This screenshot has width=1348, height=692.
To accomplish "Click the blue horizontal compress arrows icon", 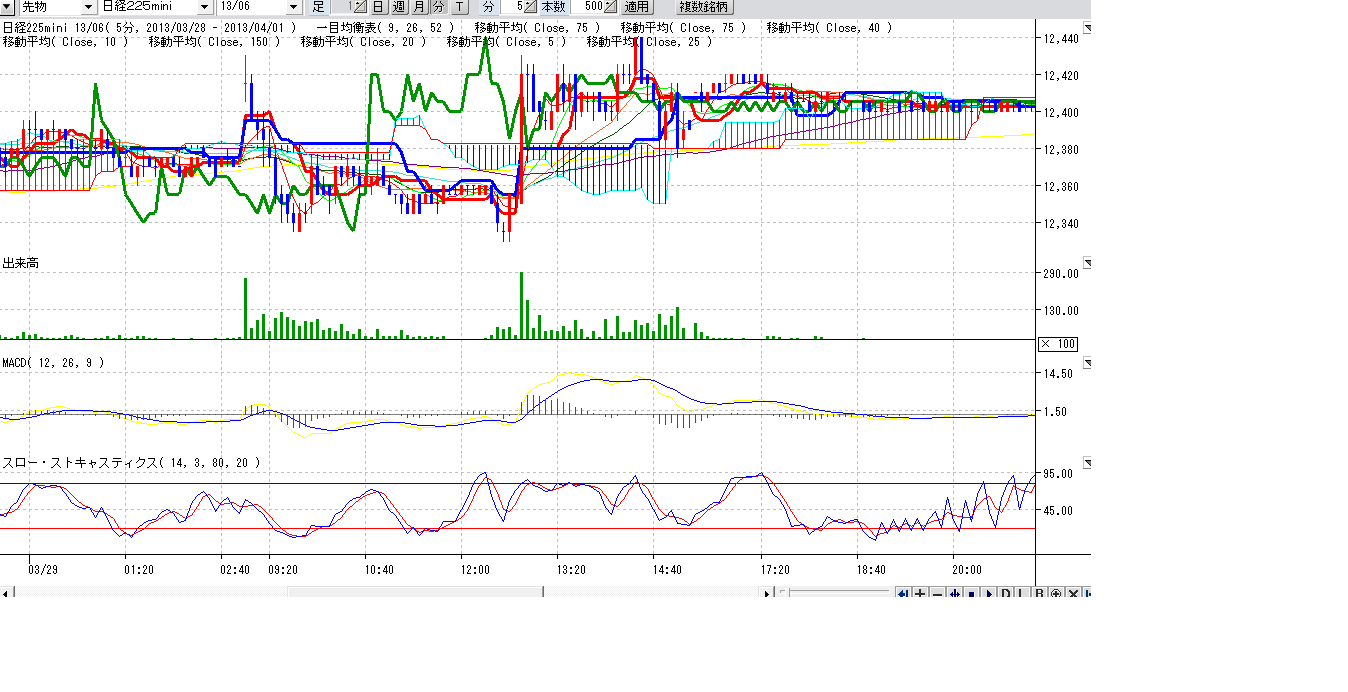I will [954, 594].
